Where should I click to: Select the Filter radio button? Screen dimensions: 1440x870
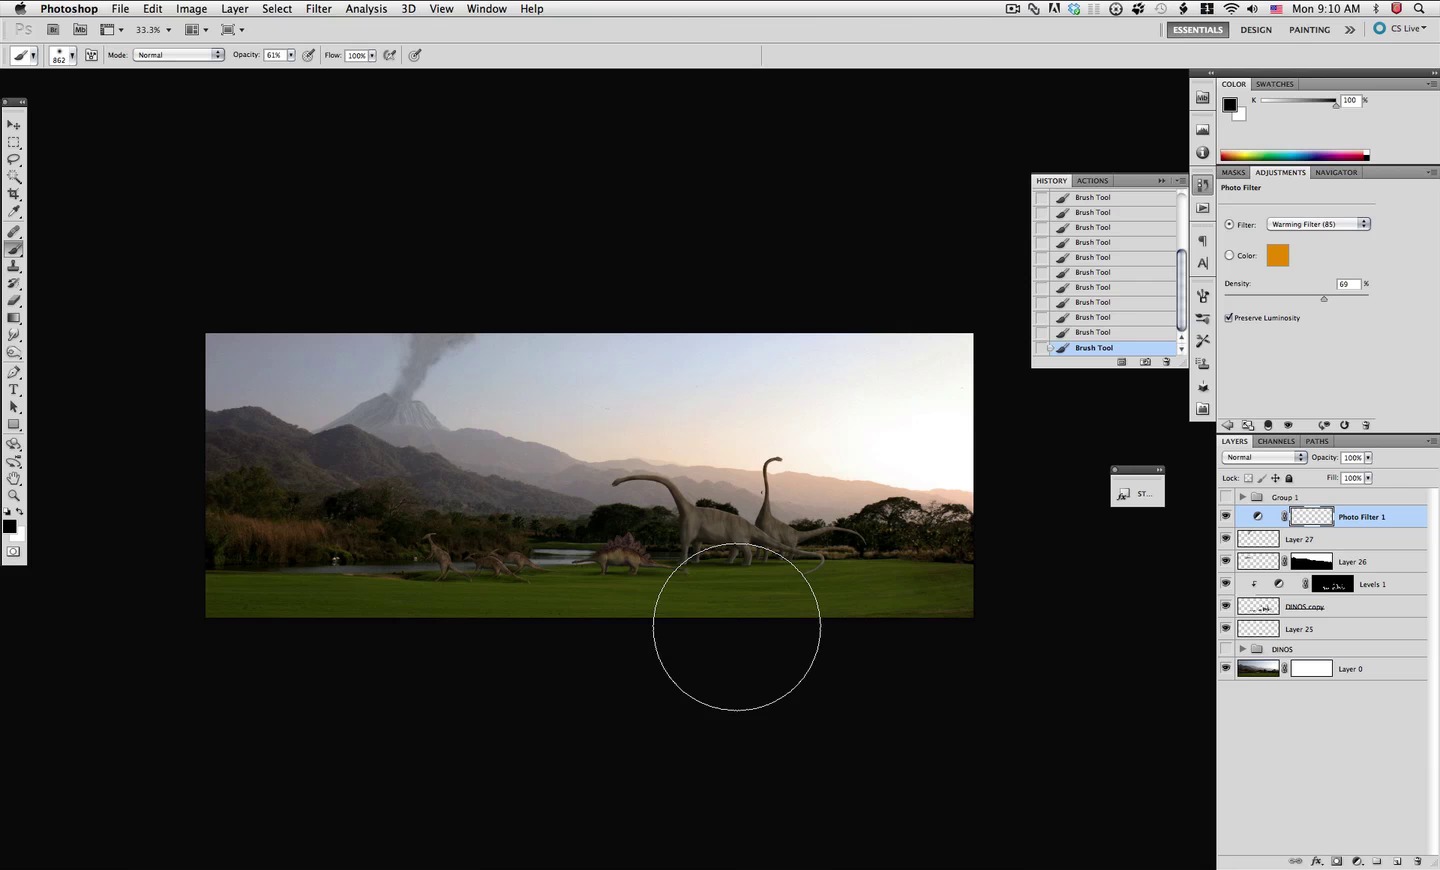(x=1229, y=224)
